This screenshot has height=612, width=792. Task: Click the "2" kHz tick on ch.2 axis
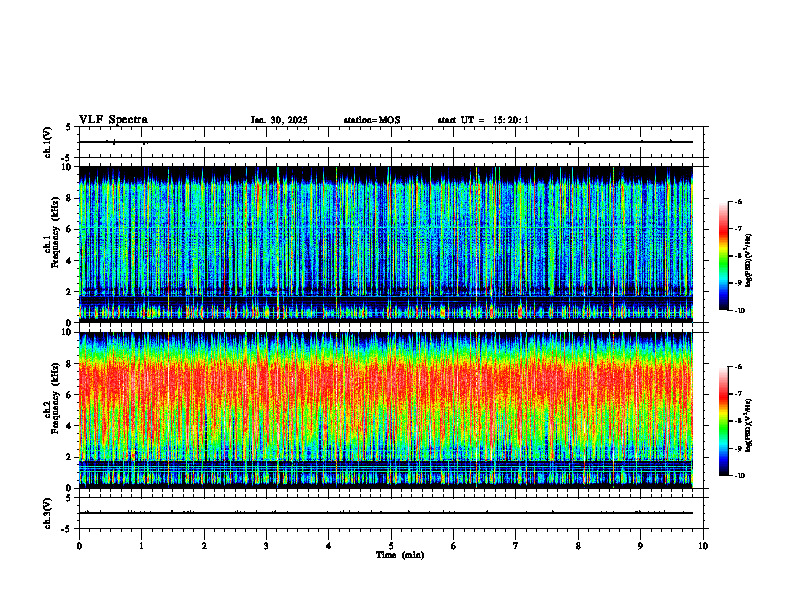pos(70,457)
